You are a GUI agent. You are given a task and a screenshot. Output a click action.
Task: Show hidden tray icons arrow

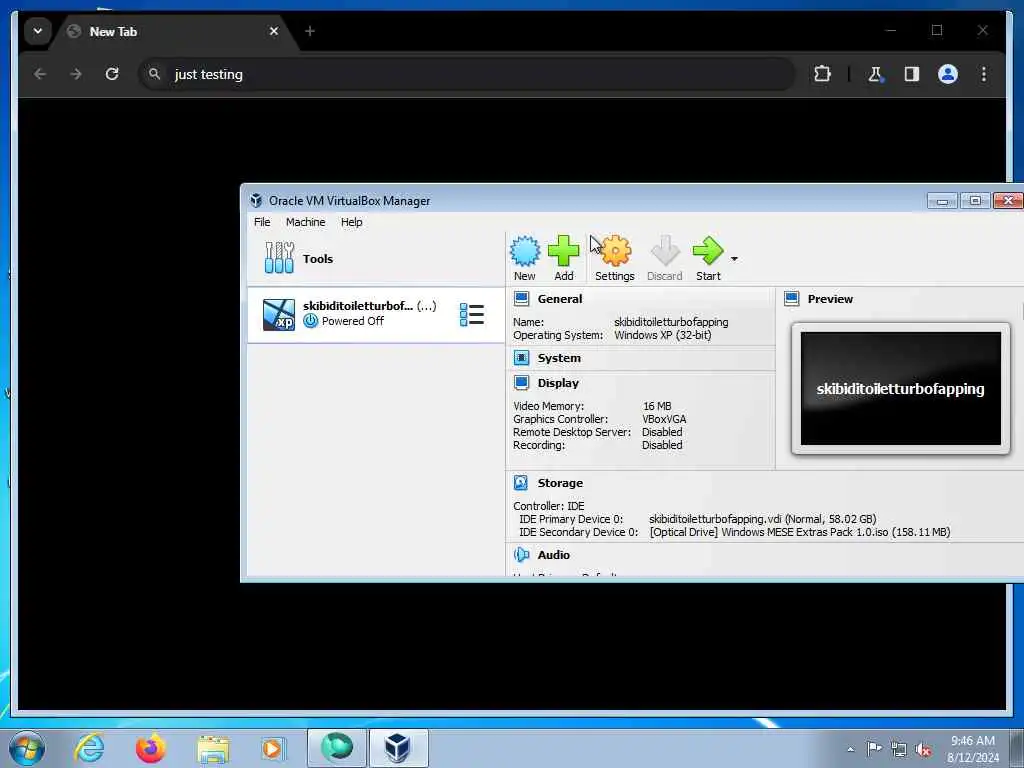pos(850,749)
